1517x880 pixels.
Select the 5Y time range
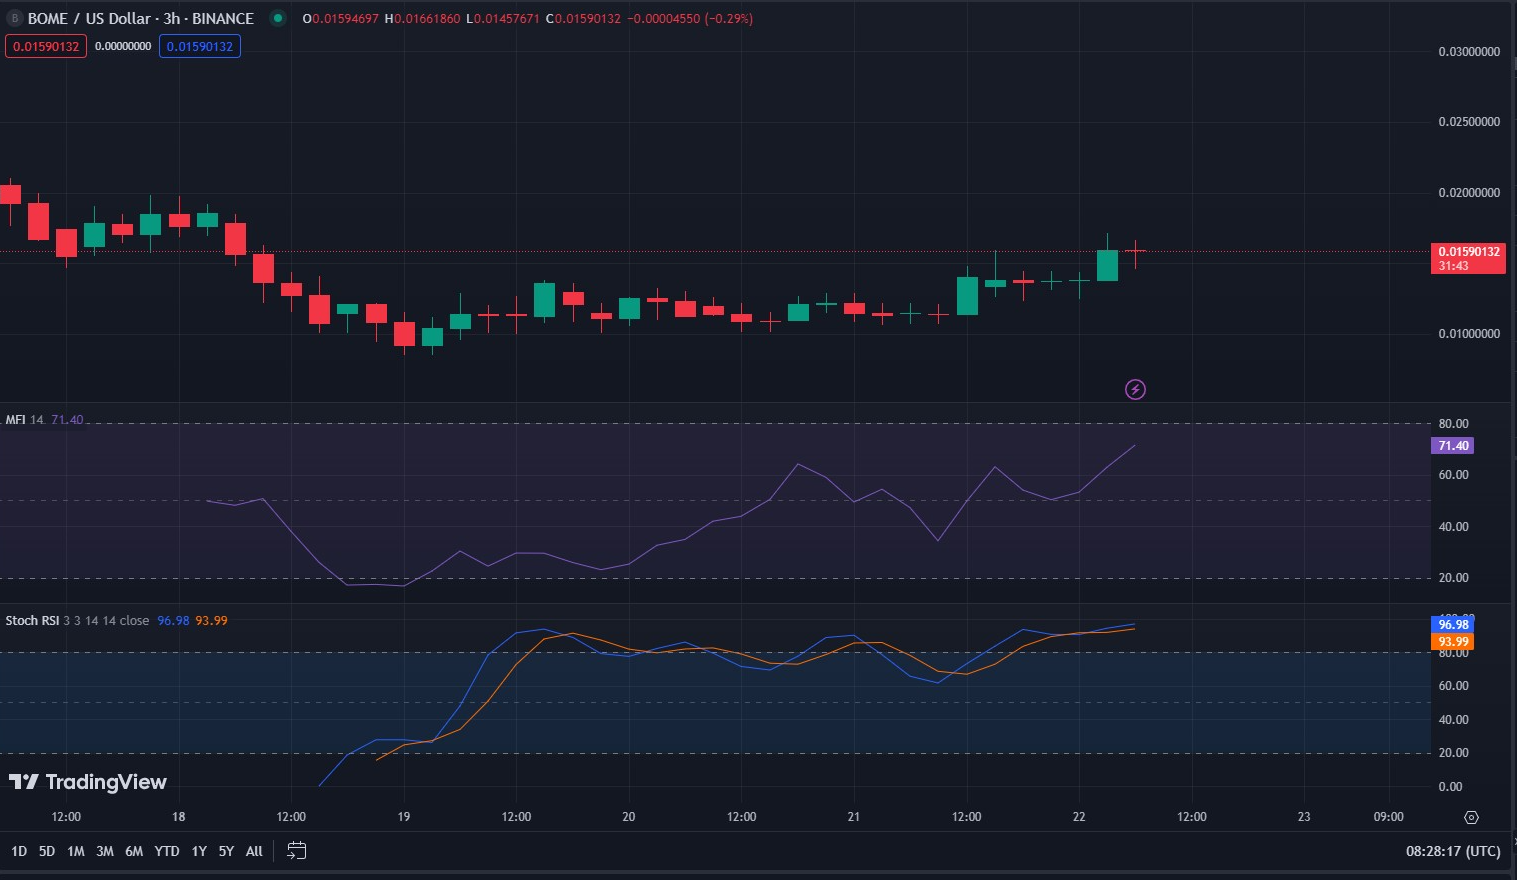point(226,851)
